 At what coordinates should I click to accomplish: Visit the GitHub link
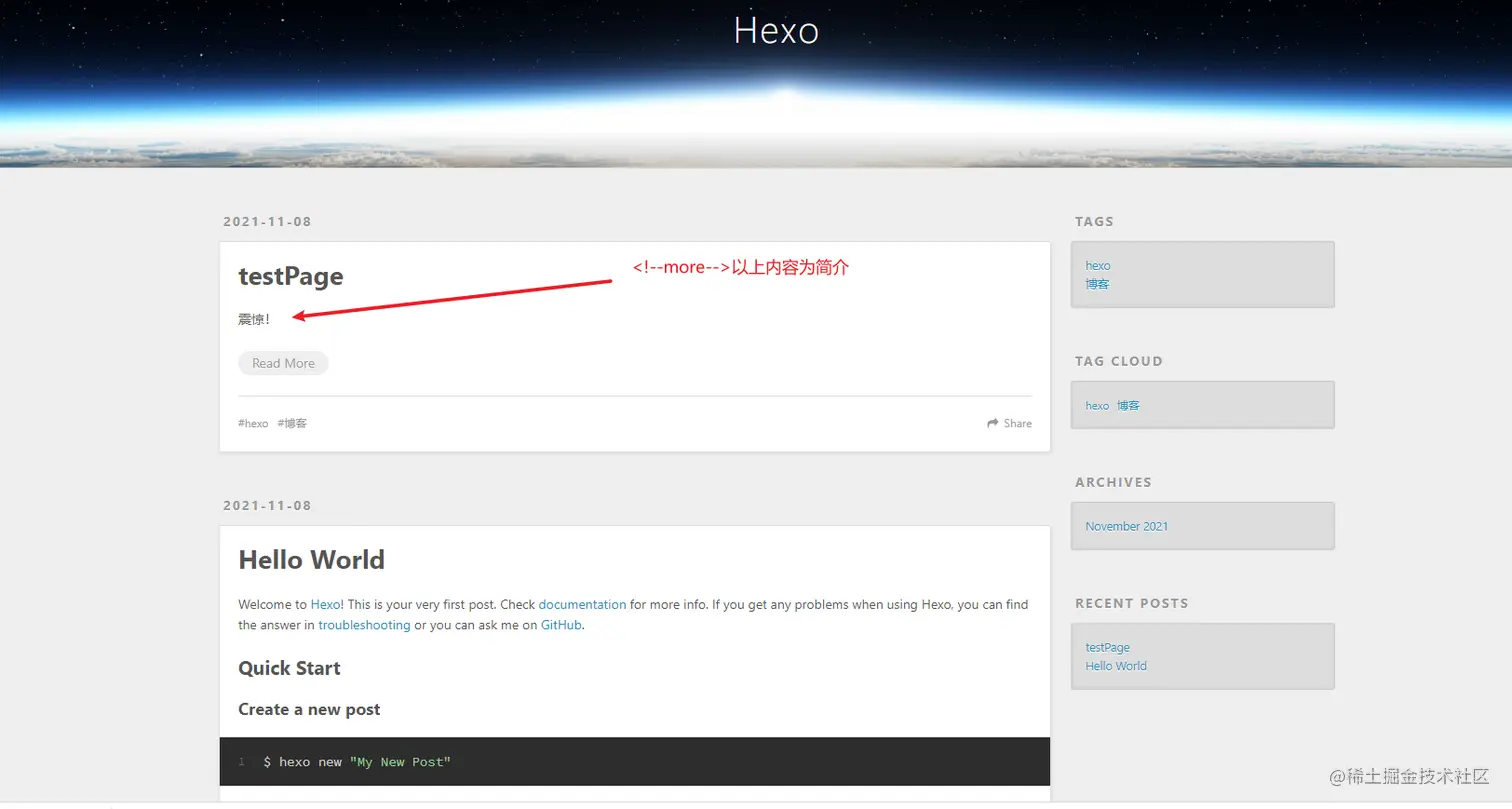click(x=561, y=625)
